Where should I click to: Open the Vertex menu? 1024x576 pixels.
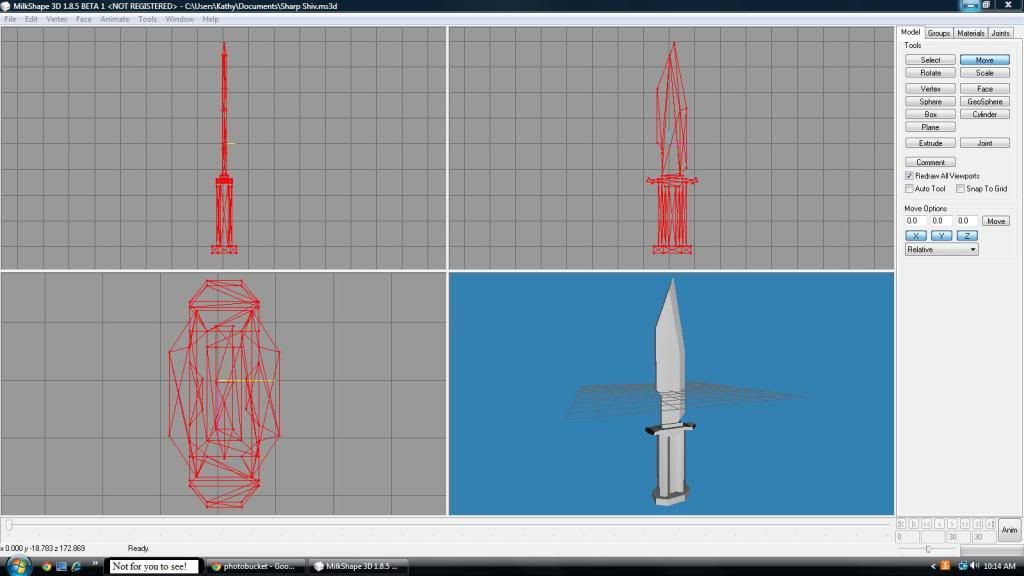[x=57, y=19]
